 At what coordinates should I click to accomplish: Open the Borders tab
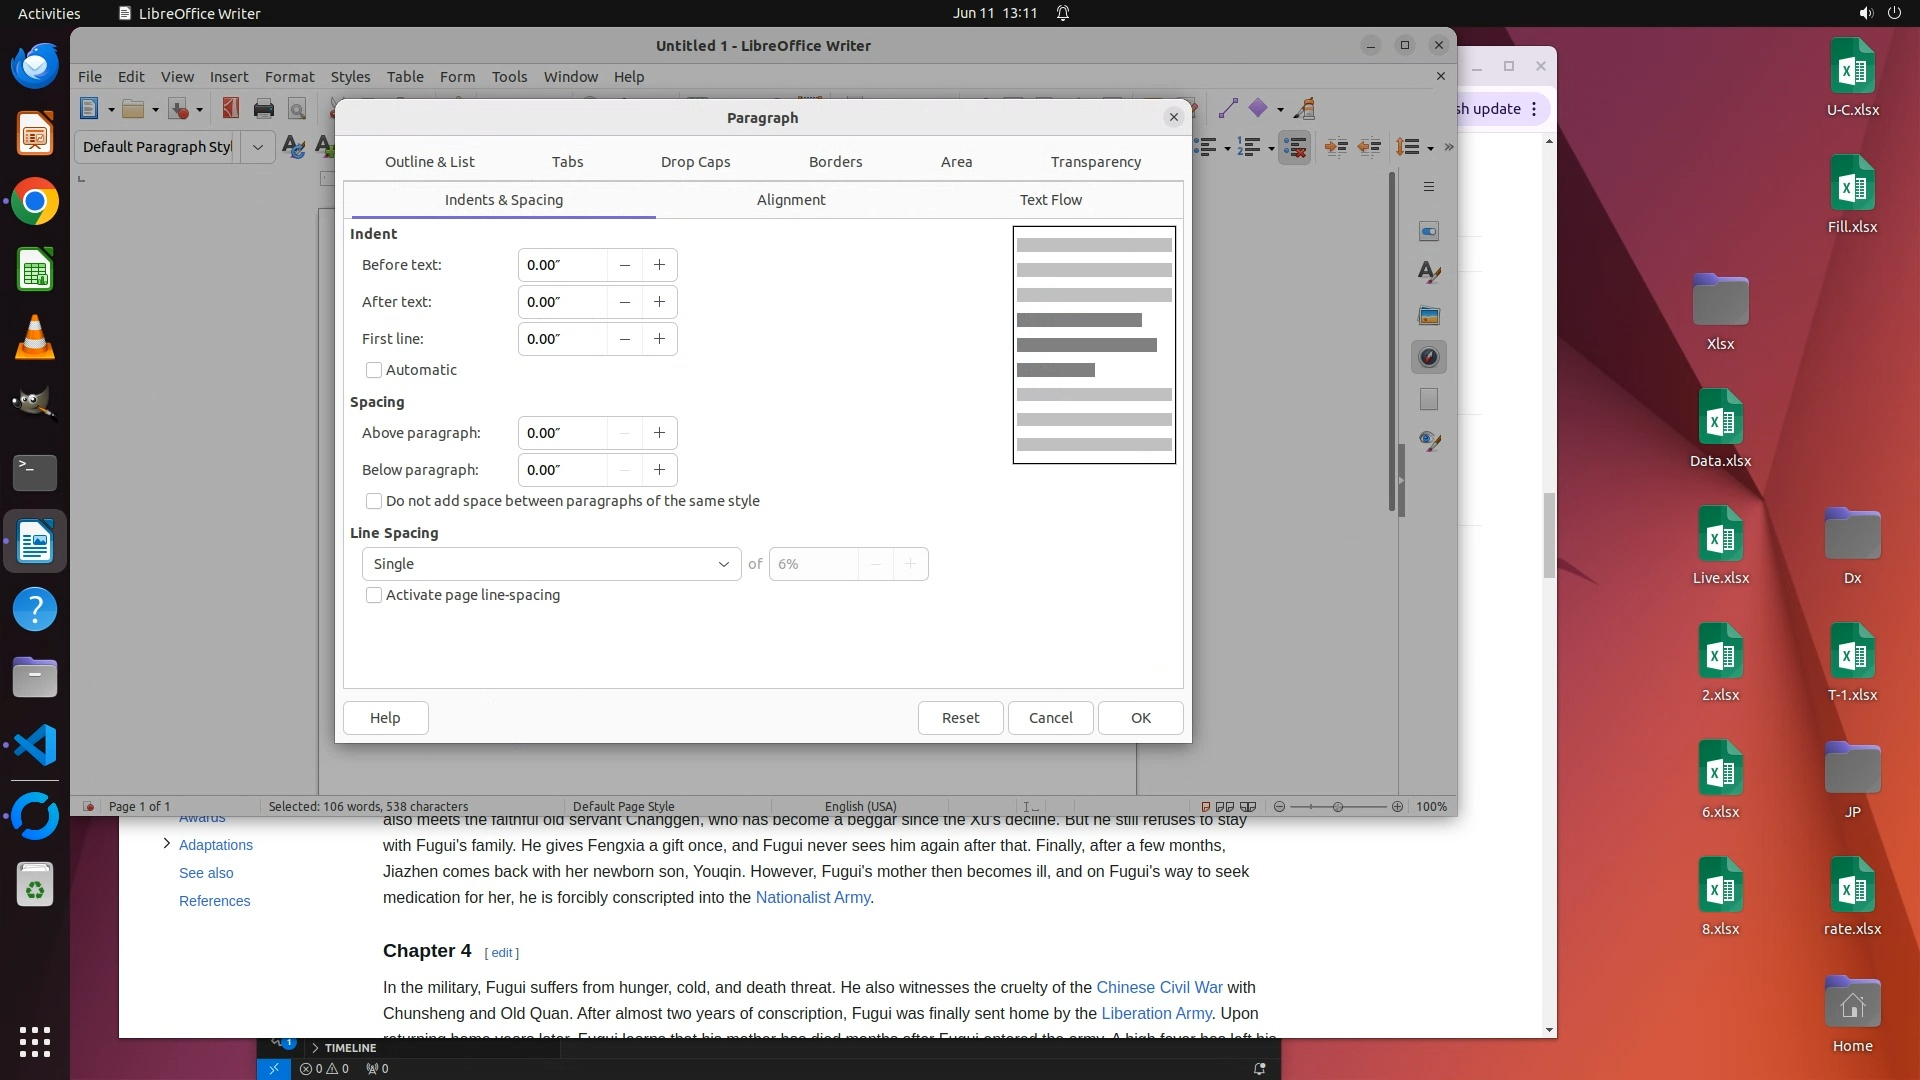click(x=835, y=162)
